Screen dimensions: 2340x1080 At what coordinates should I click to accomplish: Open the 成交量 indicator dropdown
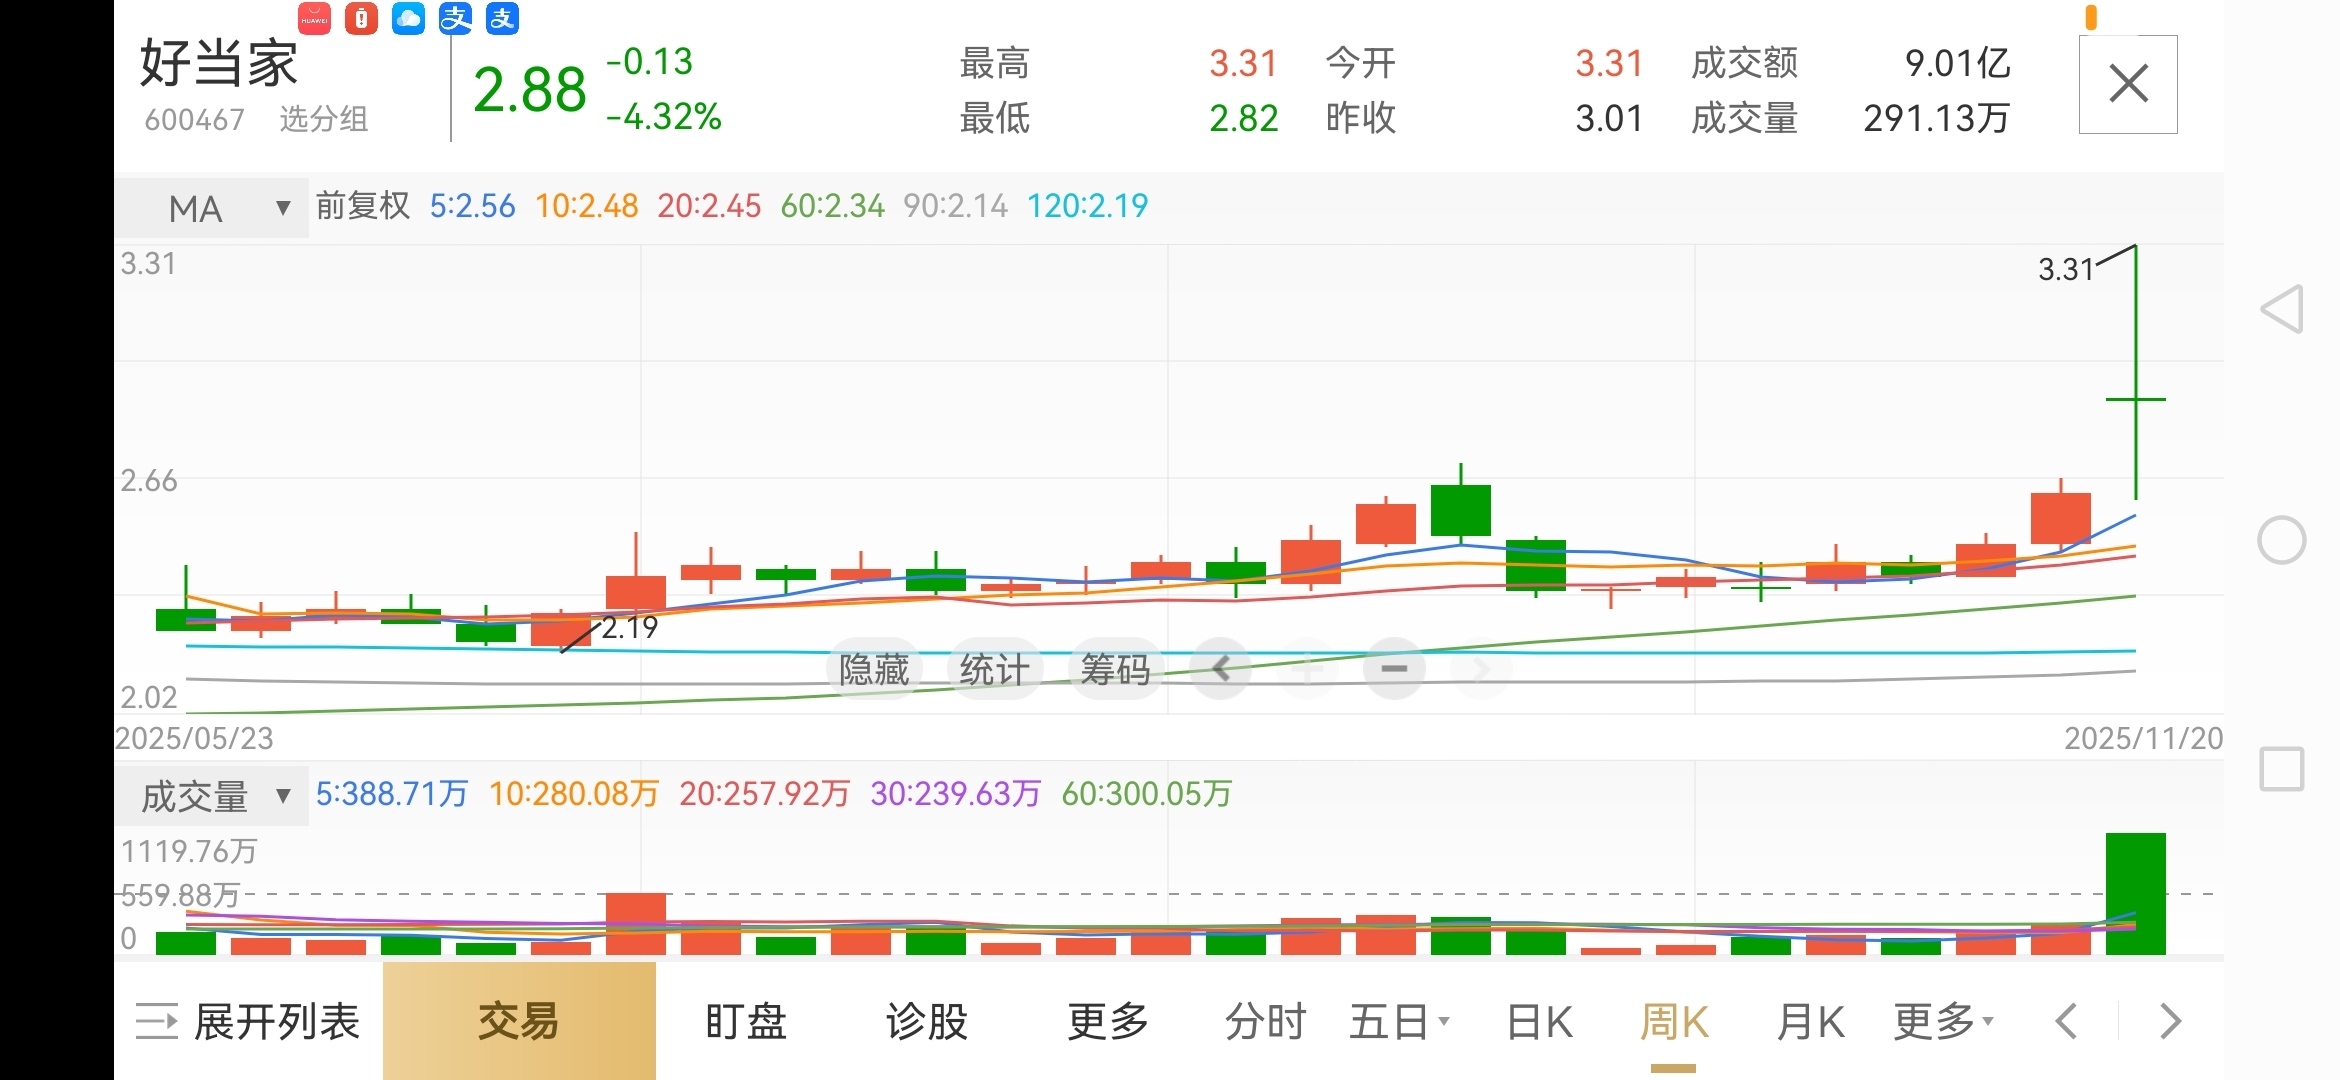pos(212,796)
